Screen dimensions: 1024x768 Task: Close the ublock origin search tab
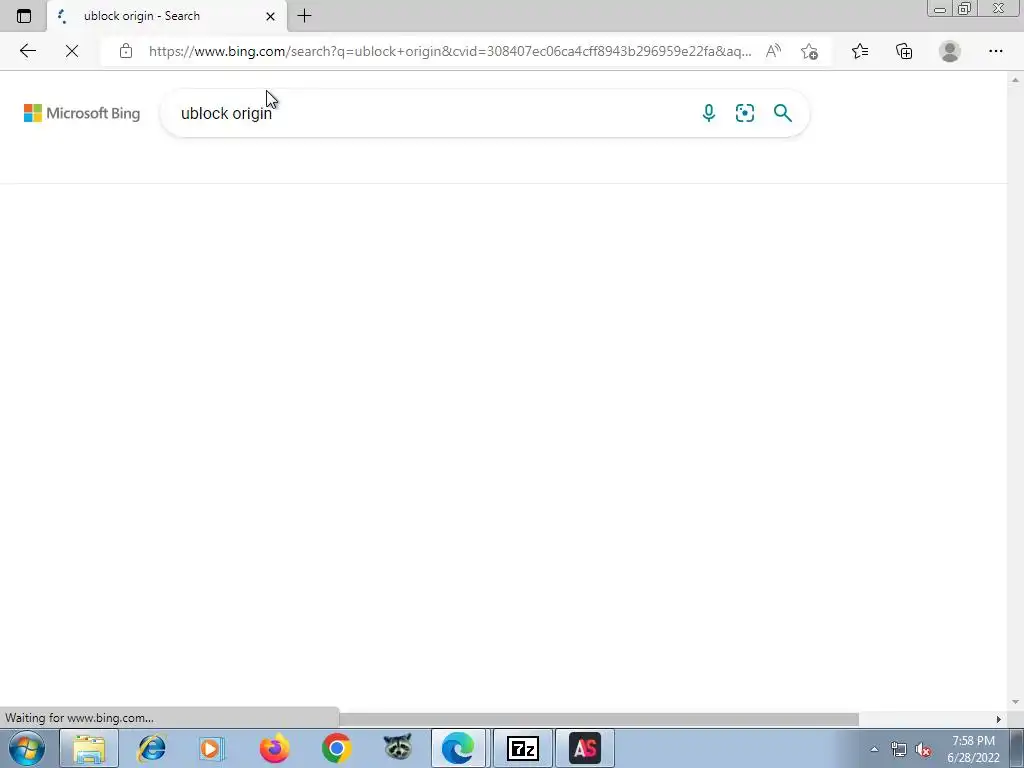[x=270, y=16]
